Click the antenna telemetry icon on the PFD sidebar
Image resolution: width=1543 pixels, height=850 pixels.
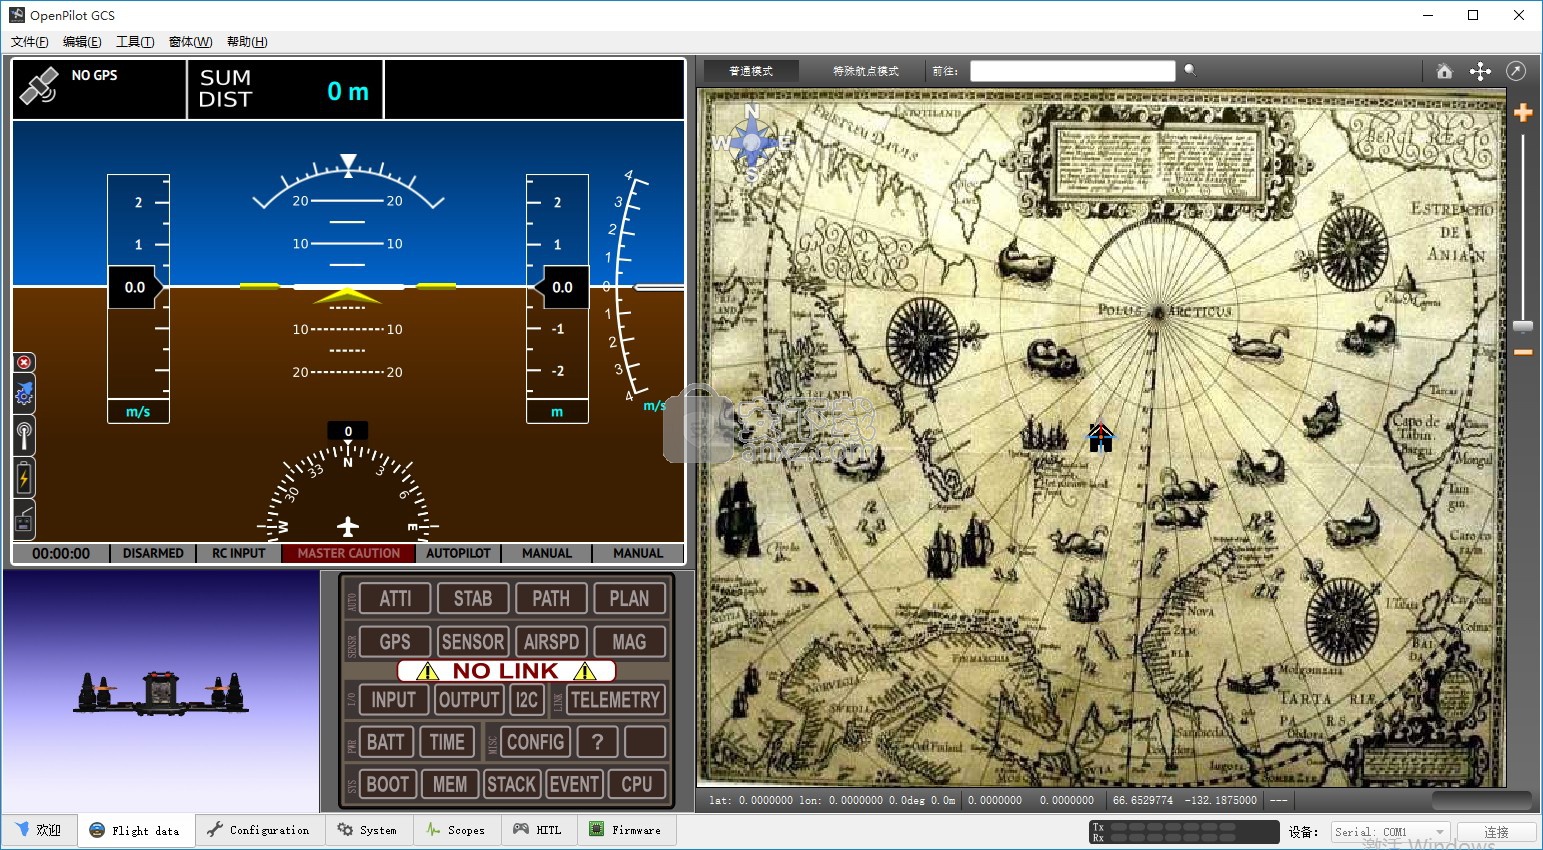(24, 437)
